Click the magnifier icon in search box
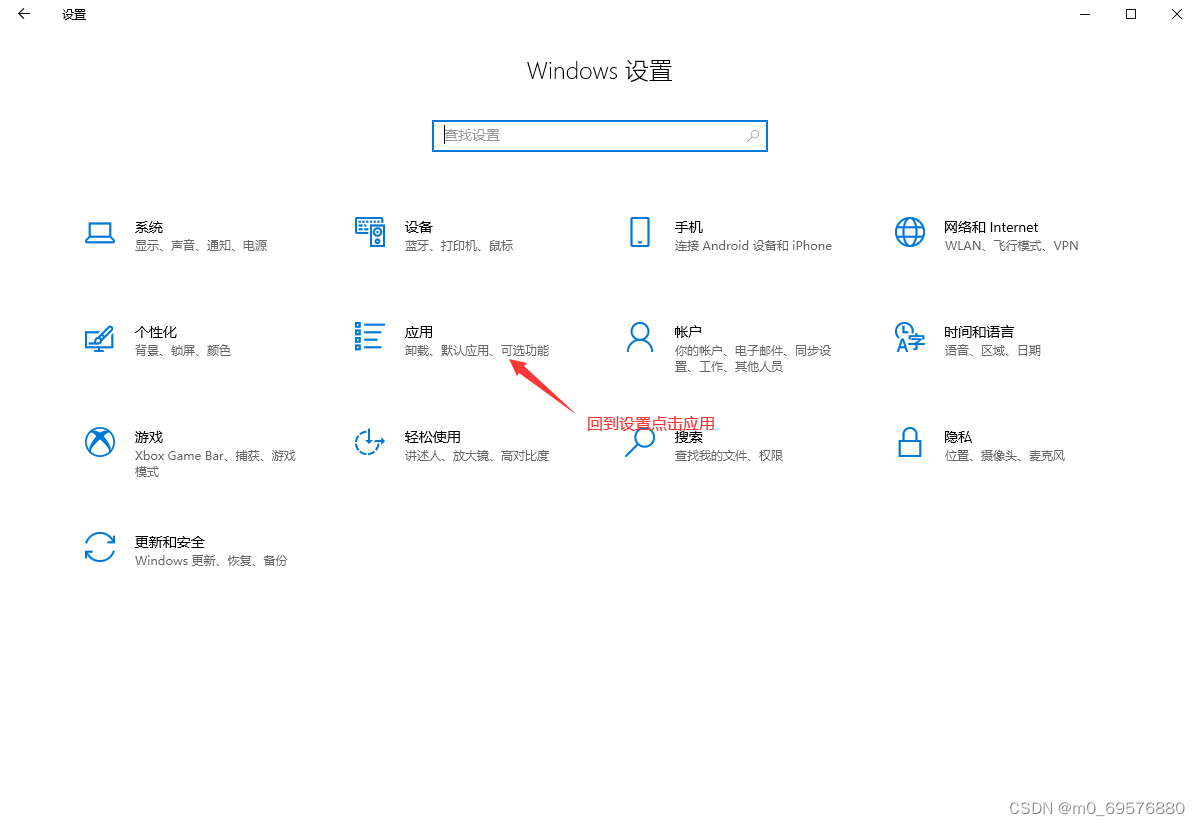 (753, 135)
